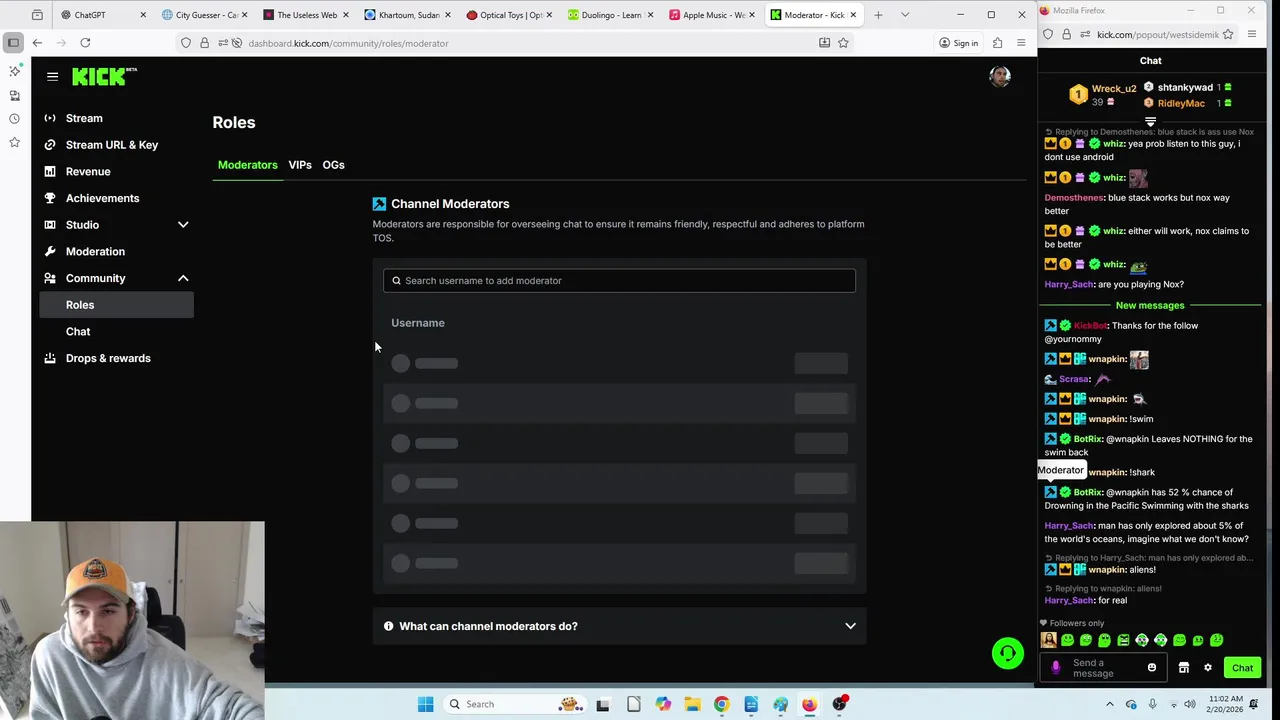Go back in the dashboard browser window
1280x720 pixels.
click(x=37, y=43)
